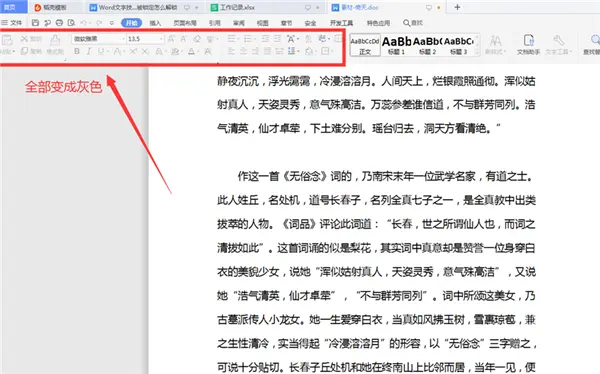This screenshot has width=600, height=374.
Task: Click the Copy icon
Action: [x=24, y=51]
